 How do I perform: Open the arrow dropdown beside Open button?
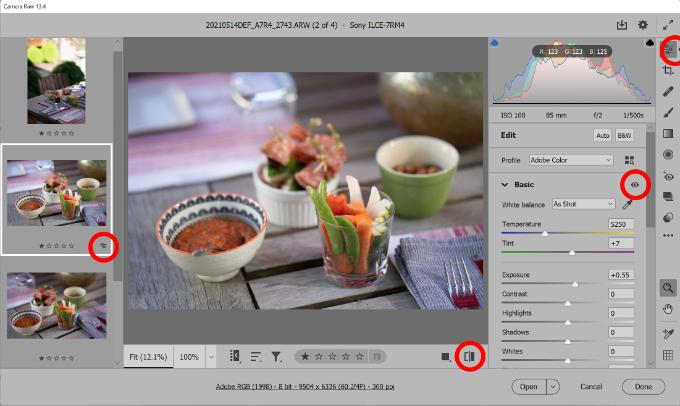tap(553, 386)
